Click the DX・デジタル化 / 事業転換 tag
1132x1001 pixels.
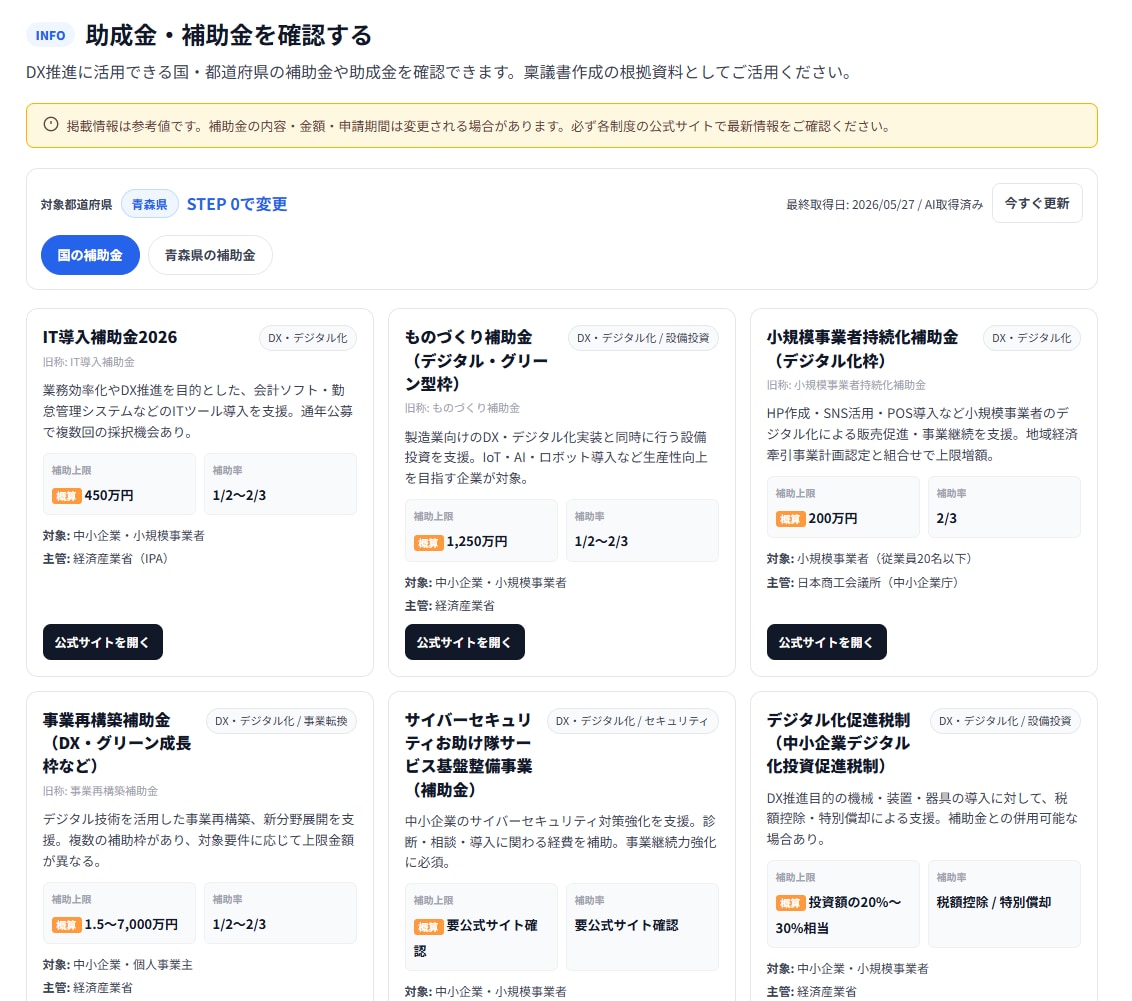(281, 721)
